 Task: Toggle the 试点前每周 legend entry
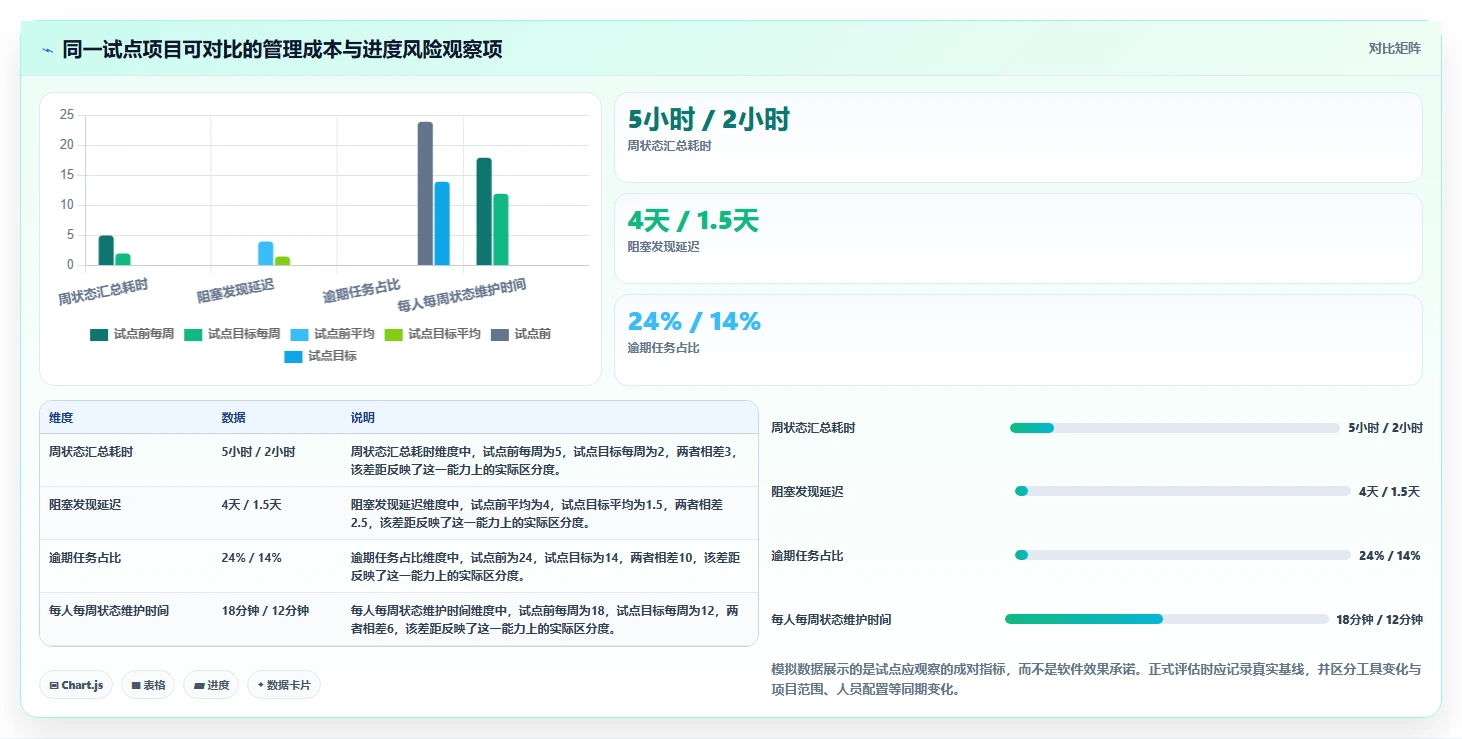click(x=132, y=334)
